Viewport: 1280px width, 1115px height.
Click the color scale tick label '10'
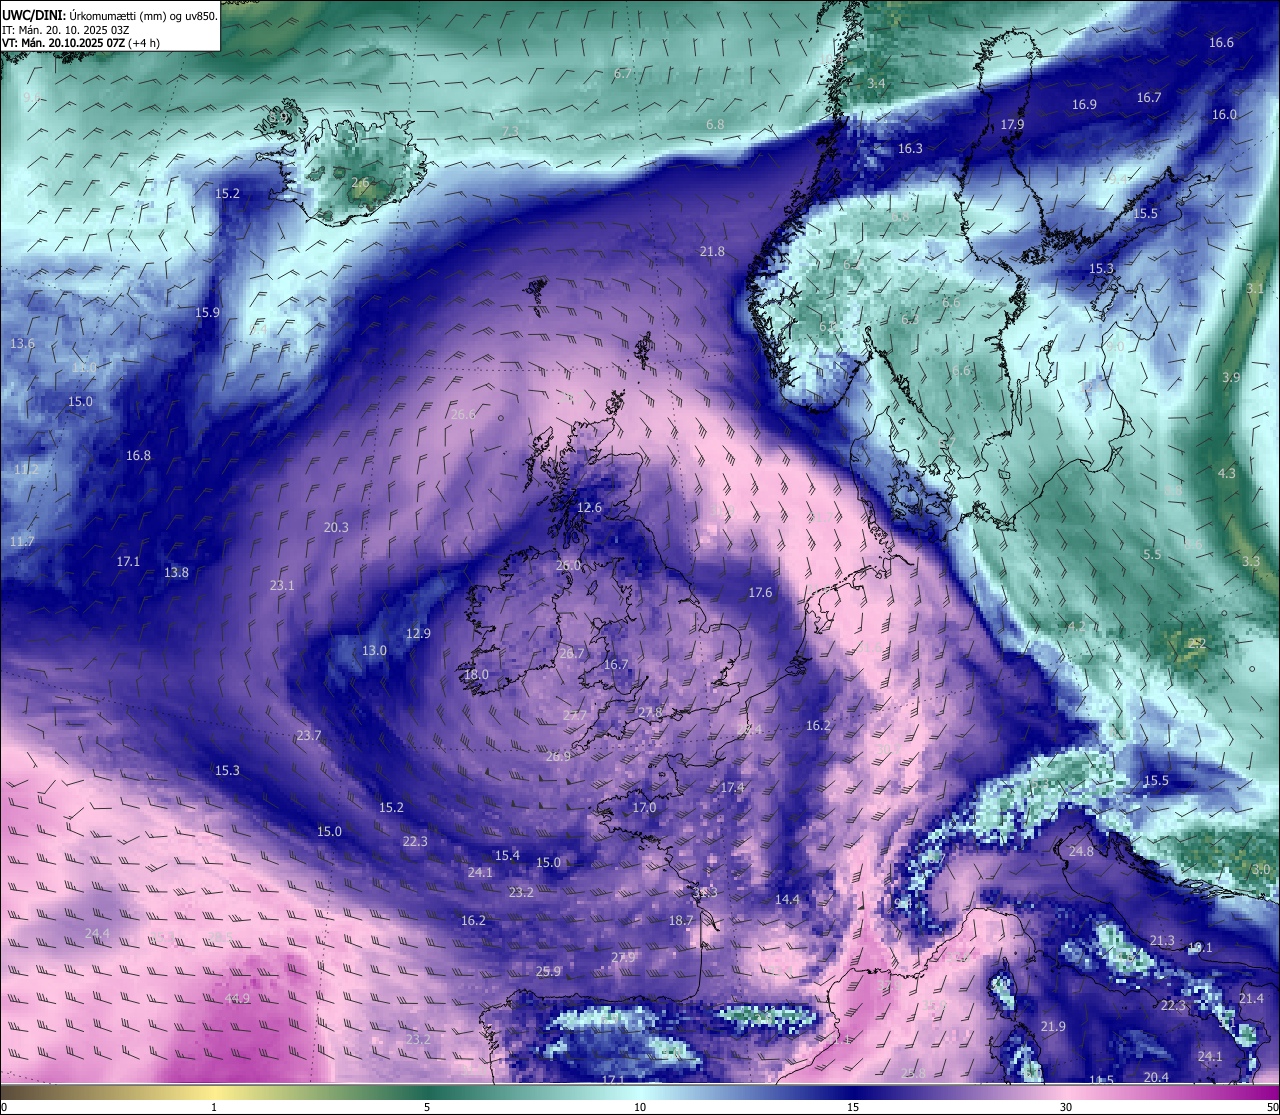point(640,1107)
